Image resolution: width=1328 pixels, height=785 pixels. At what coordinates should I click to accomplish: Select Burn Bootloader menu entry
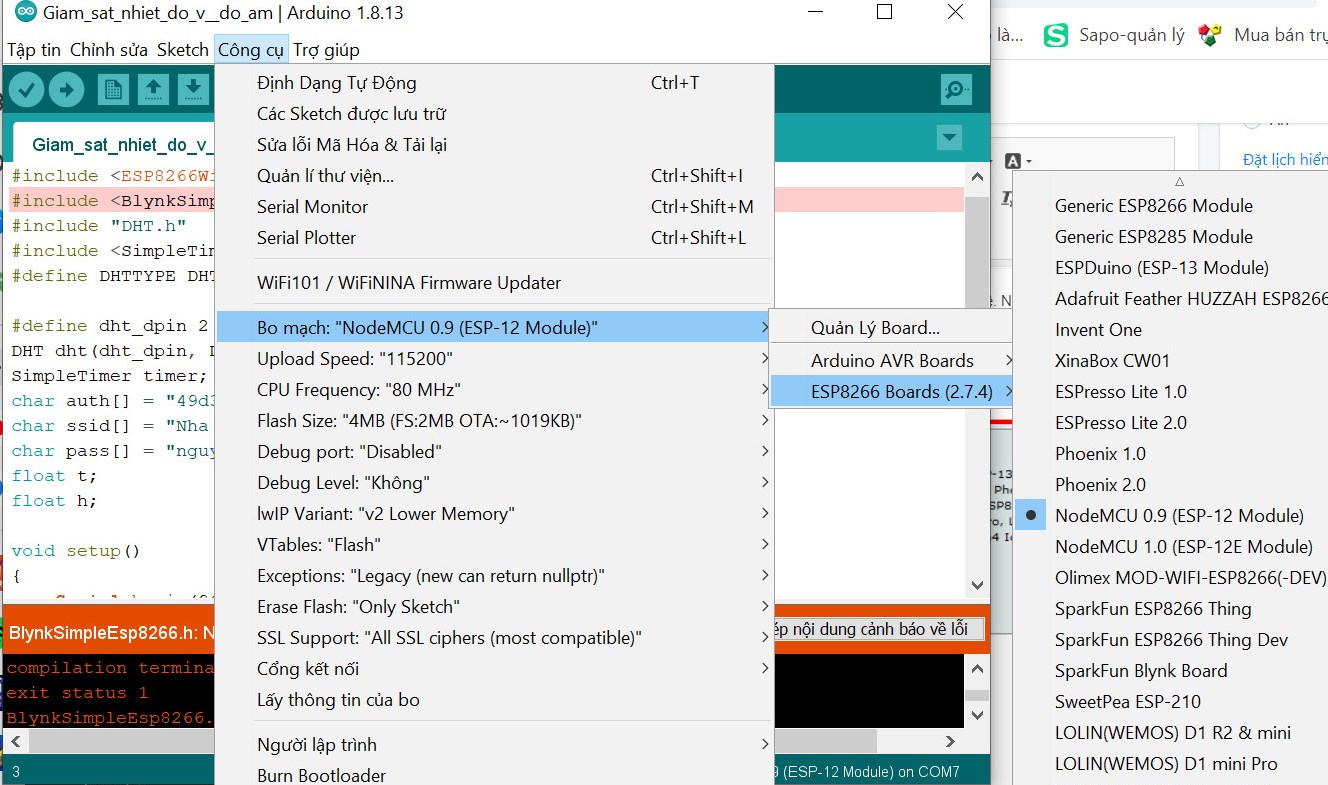click(x=495, y=775)
